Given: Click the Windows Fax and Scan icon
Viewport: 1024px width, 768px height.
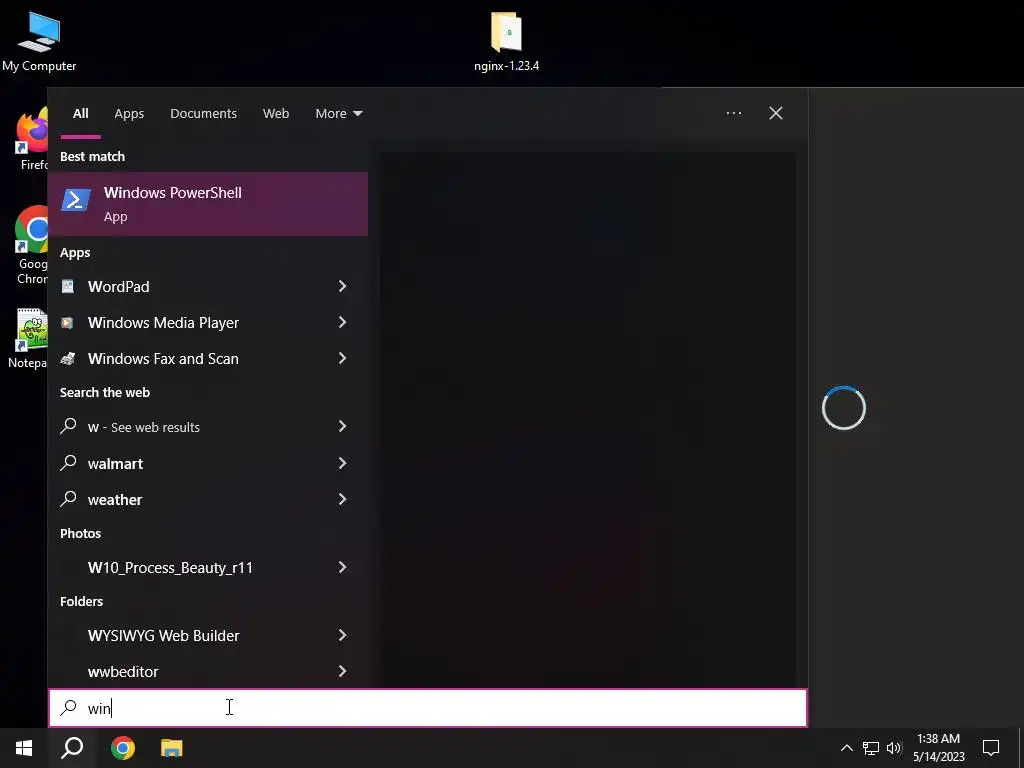Looking at the screenshot, I should [68, 359].
